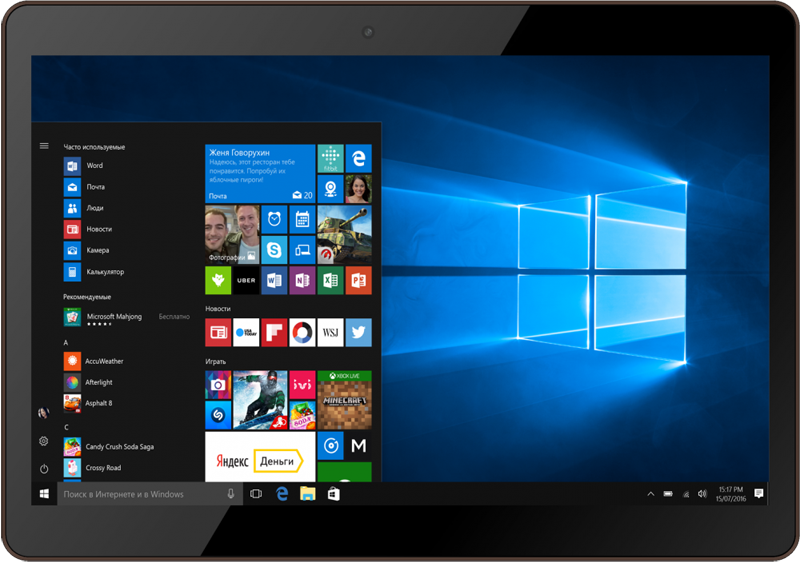Launch Камера from the app list
The height and width of the screenshot is (563, 800).
click(x=87, y=251)
